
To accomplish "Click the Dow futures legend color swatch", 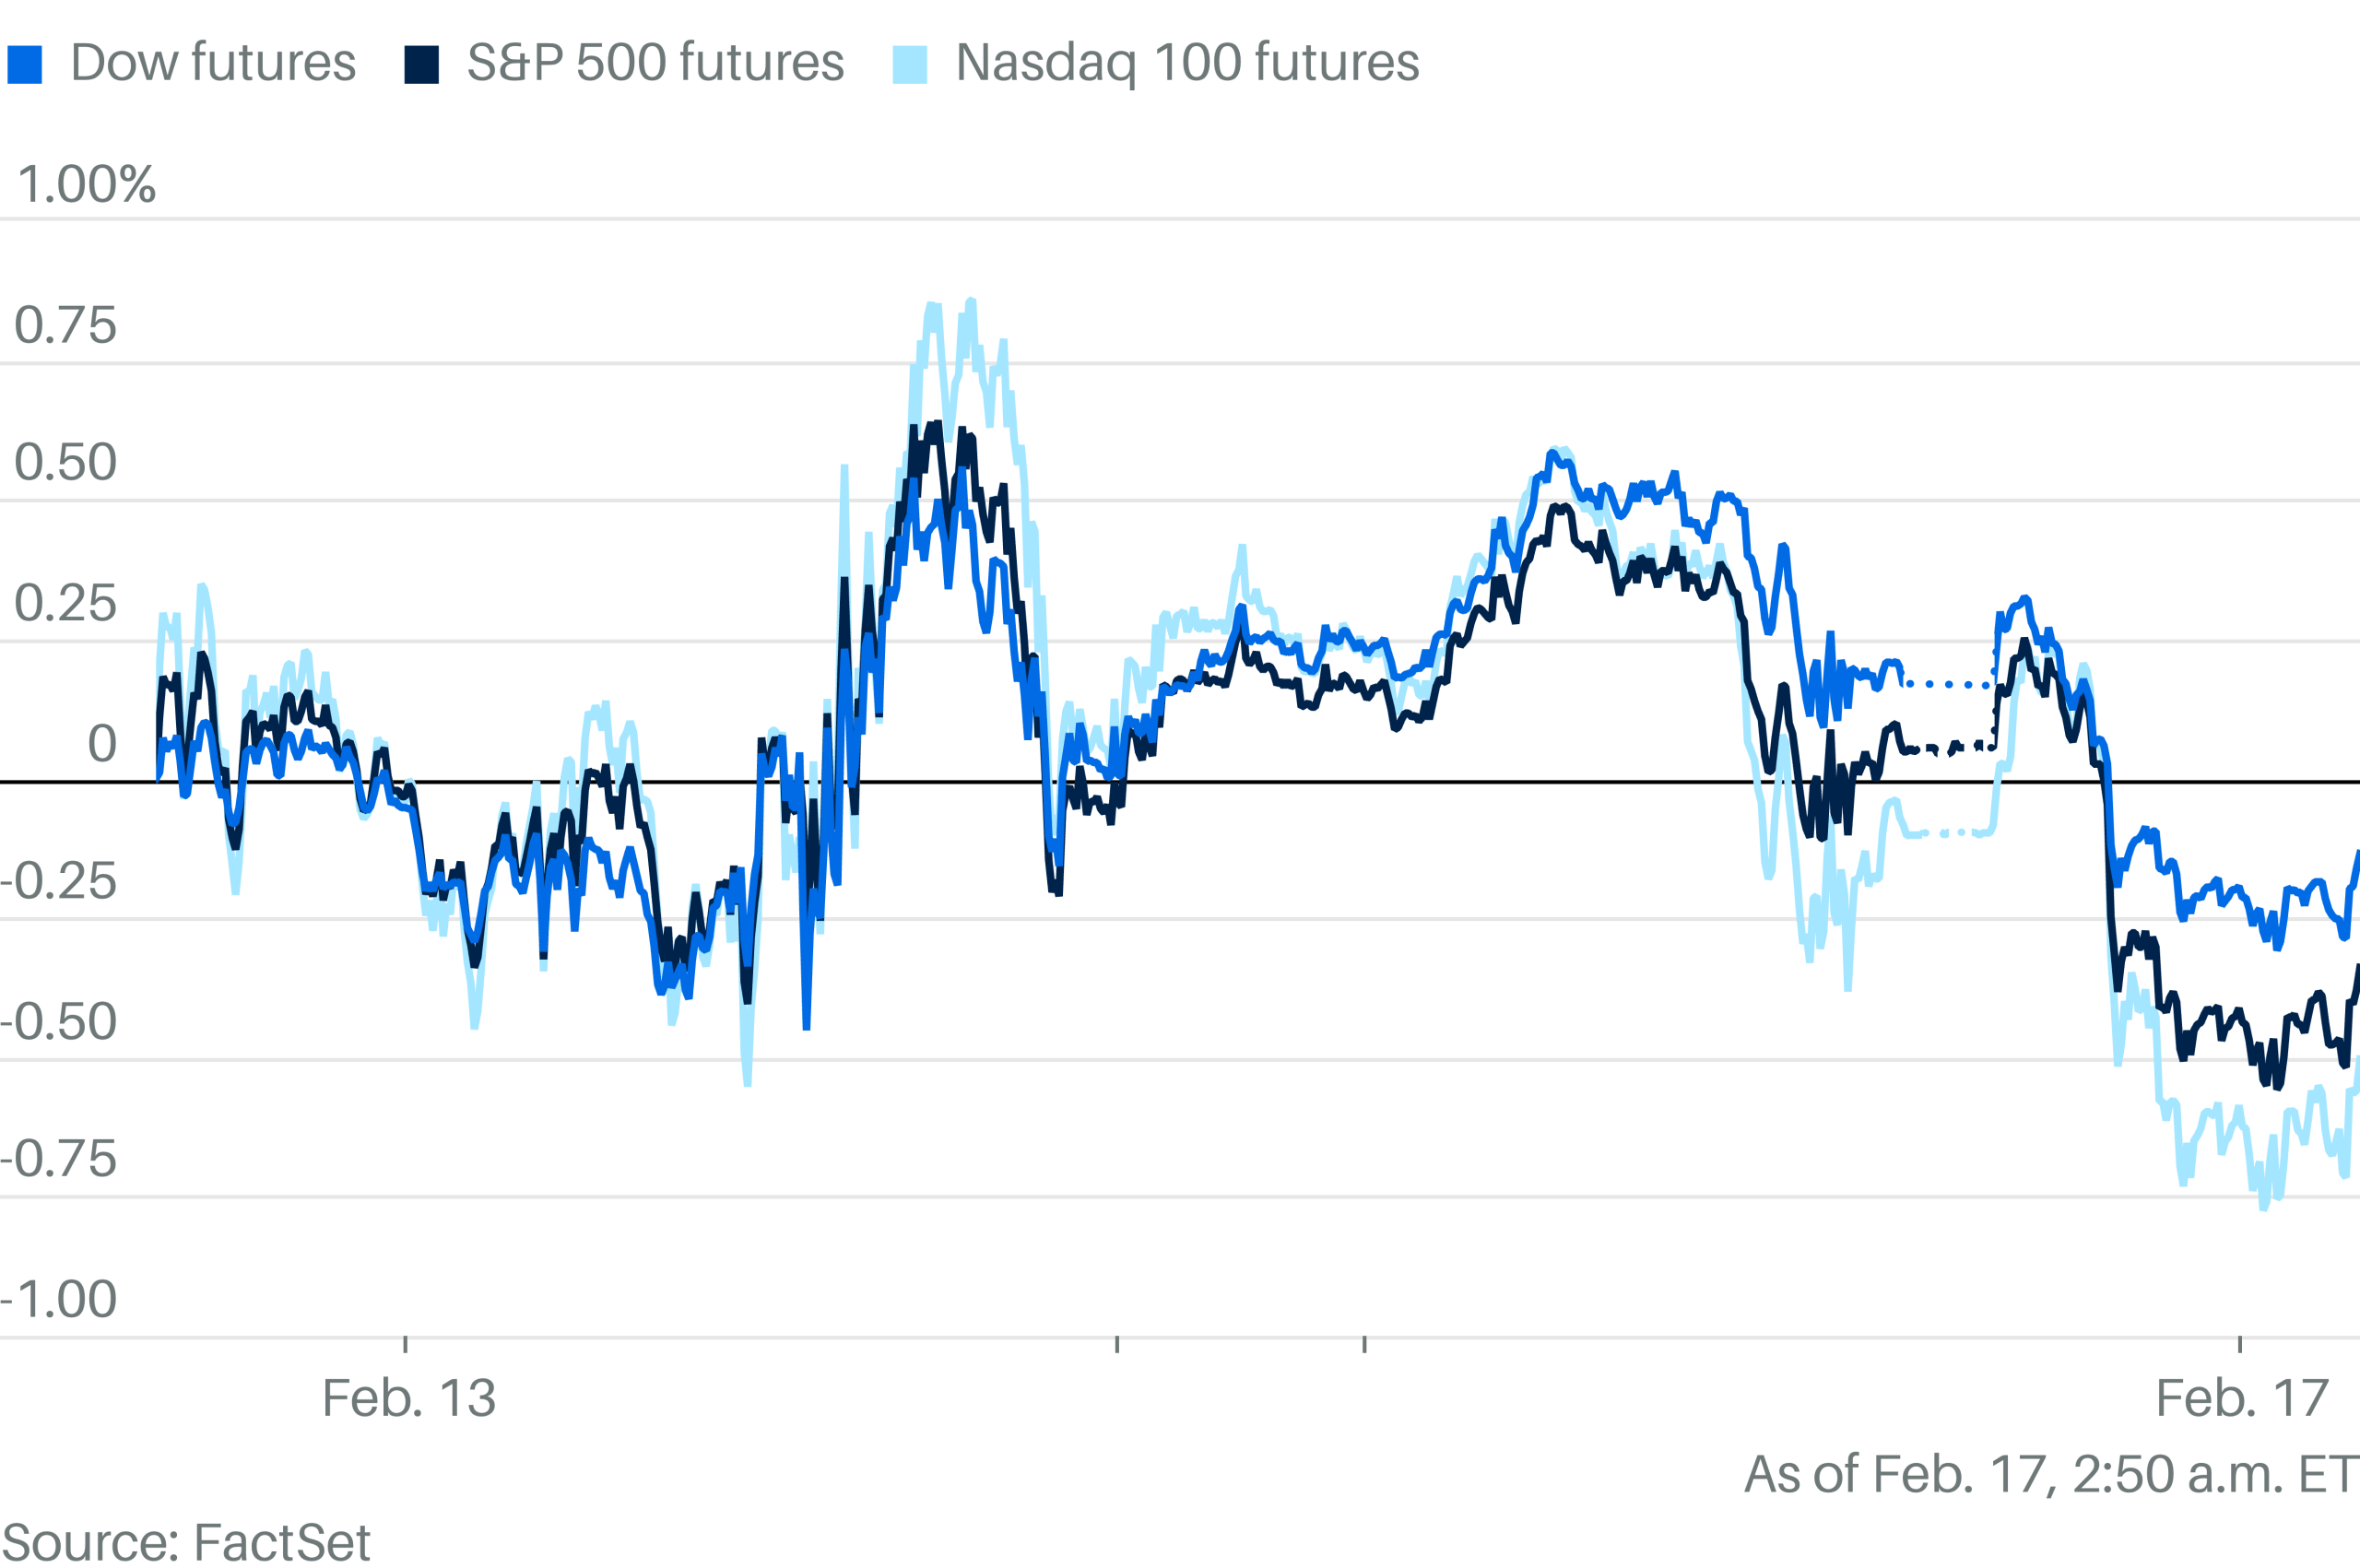I will (24, 64).
